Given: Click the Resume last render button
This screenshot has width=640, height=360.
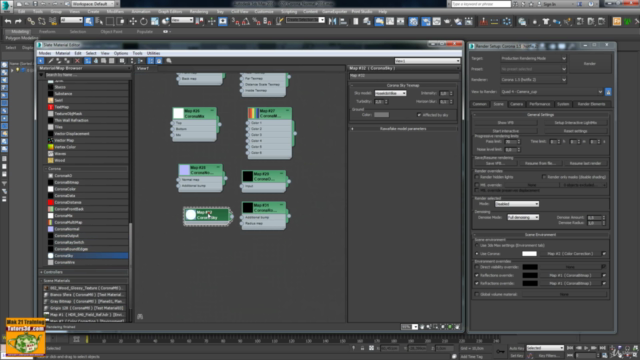Looking at the screenshot, I should pyautogui.click(x=585, y=163).
